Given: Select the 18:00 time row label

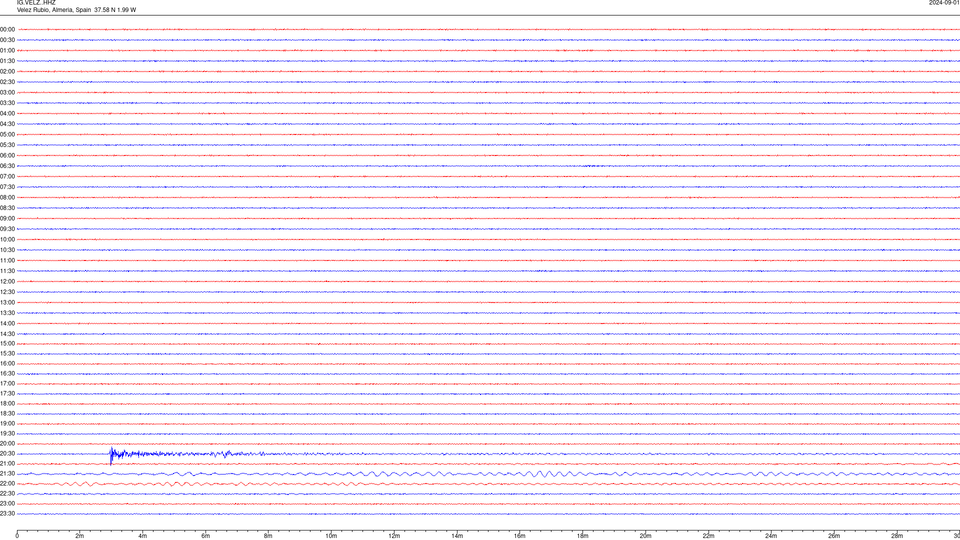Looking at the screenshot, I should 7,403.
